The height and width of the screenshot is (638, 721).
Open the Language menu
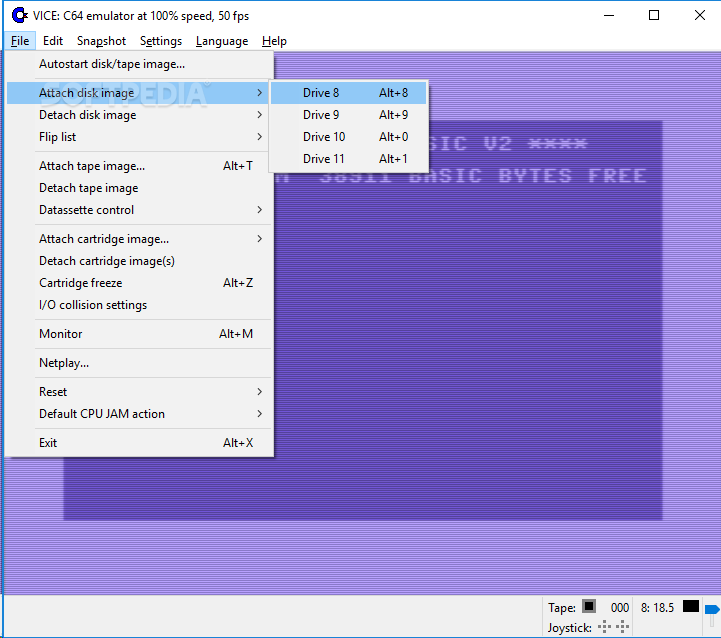coord(222,41)
